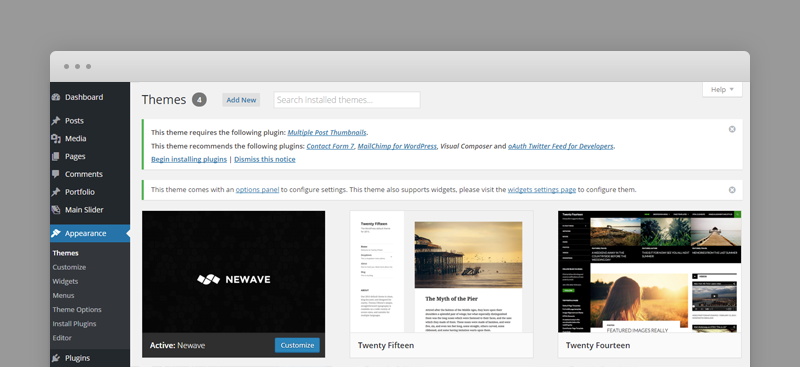800x367 pixels.
Task: Click the Plugins plug icon
Action: 56,358
